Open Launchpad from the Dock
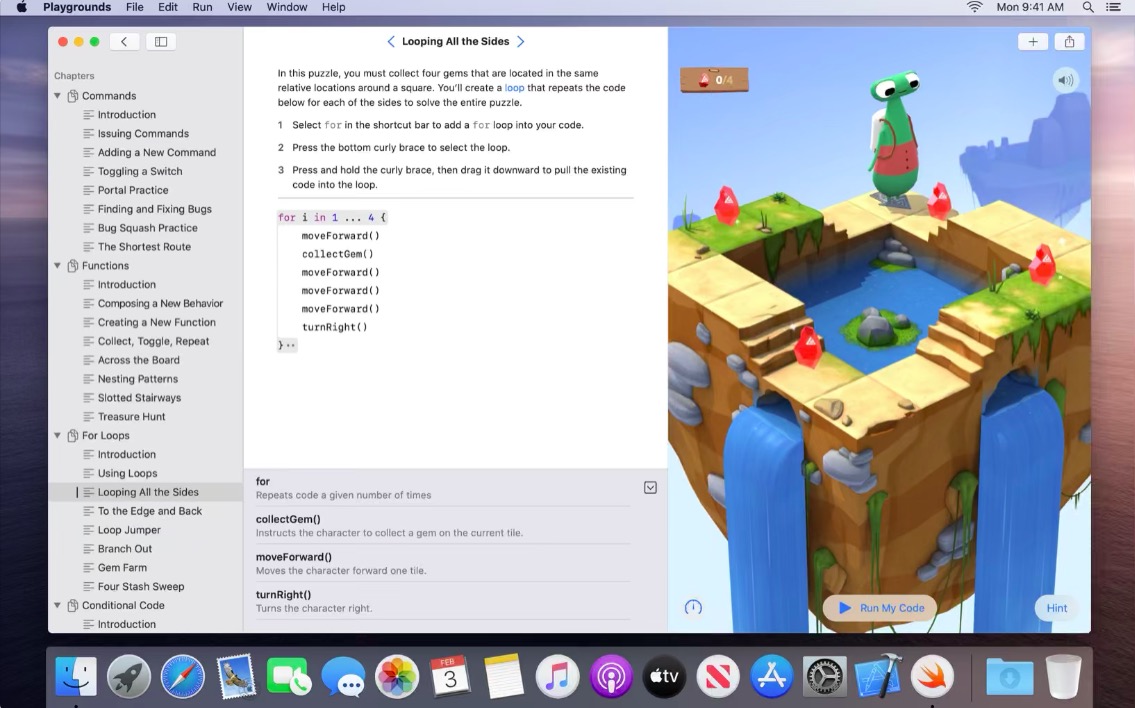Viewport: 1135px width, 708px height. point(129,676)
